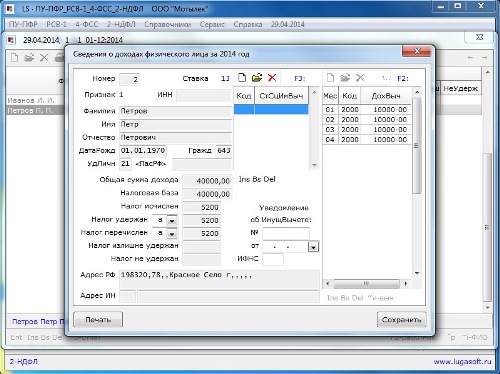Click delete X icon in background toolbar
This screenshot has height=374, width=500.
coord(44,58)
